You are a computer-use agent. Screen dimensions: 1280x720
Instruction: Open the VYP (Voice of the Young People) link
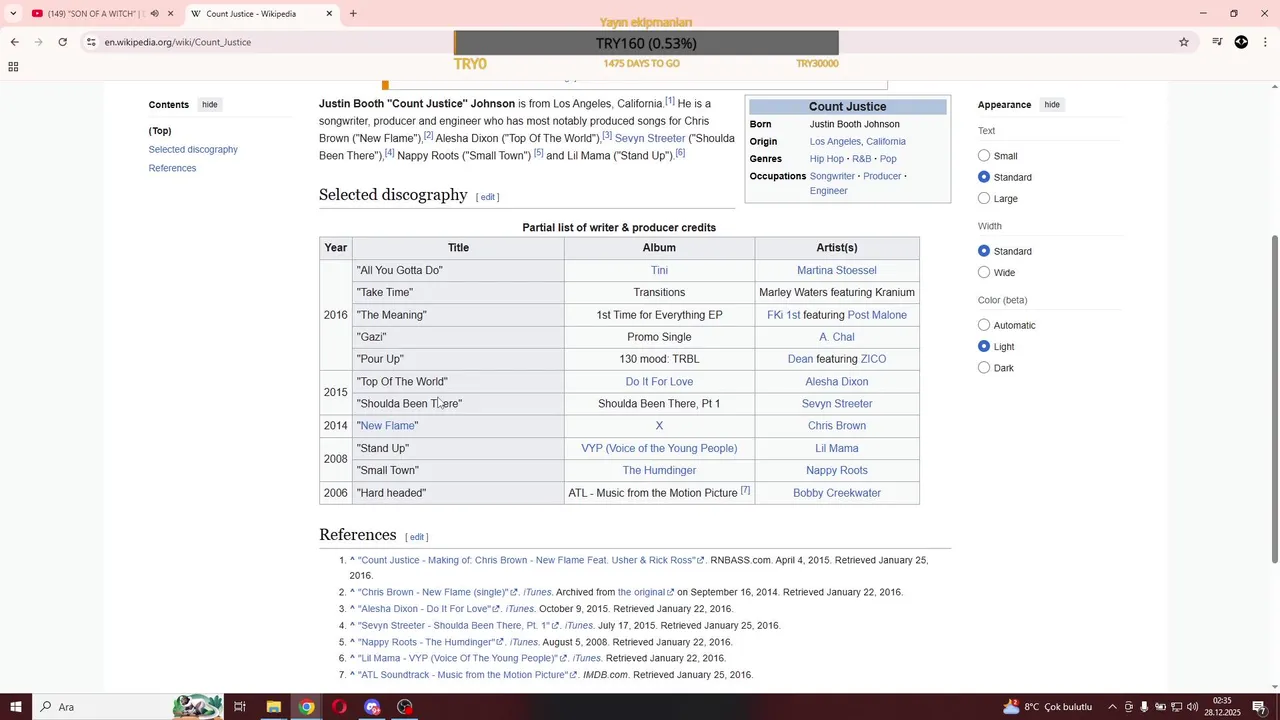point(659,448)
